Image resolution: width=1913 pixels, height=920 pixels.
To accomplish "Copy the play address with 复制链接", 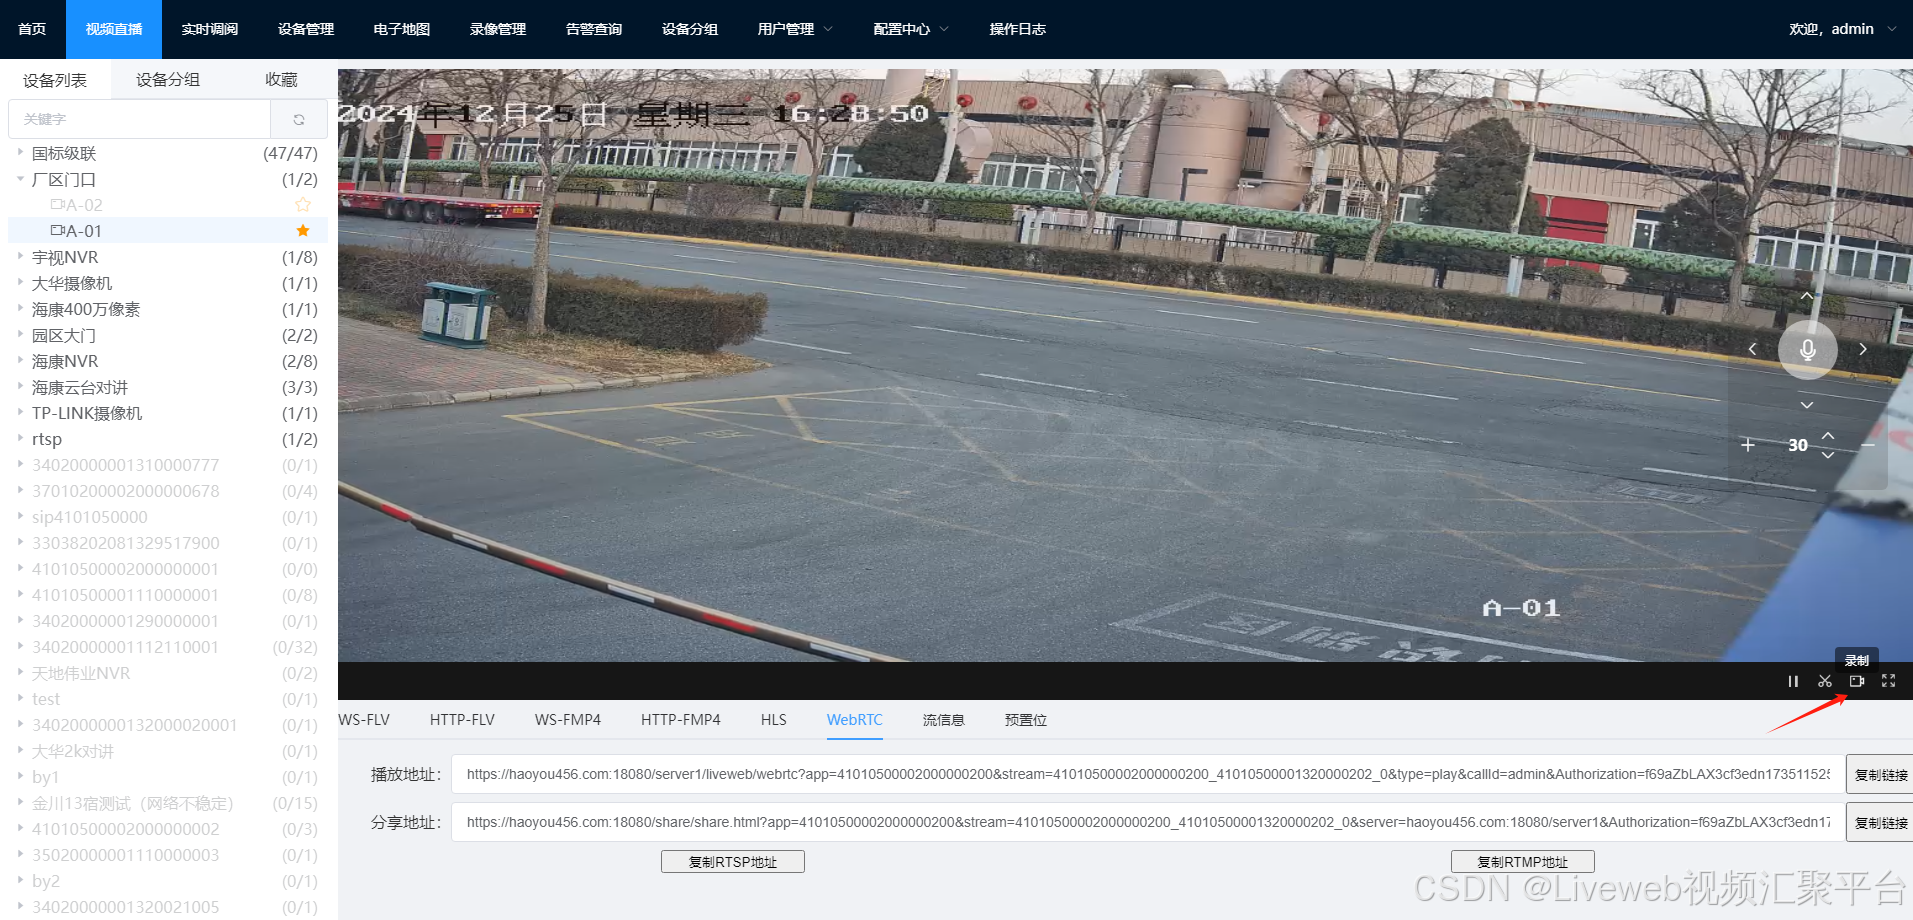I will (x=1884, y=773).
